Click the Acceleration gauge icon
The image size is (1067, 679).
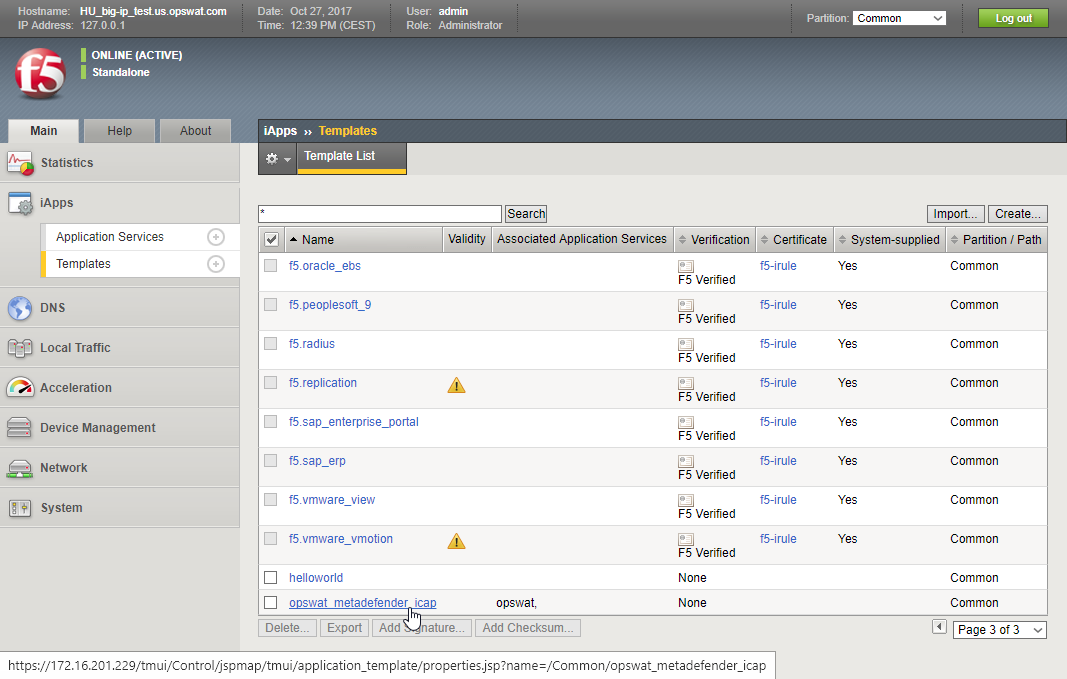(20, 388)
